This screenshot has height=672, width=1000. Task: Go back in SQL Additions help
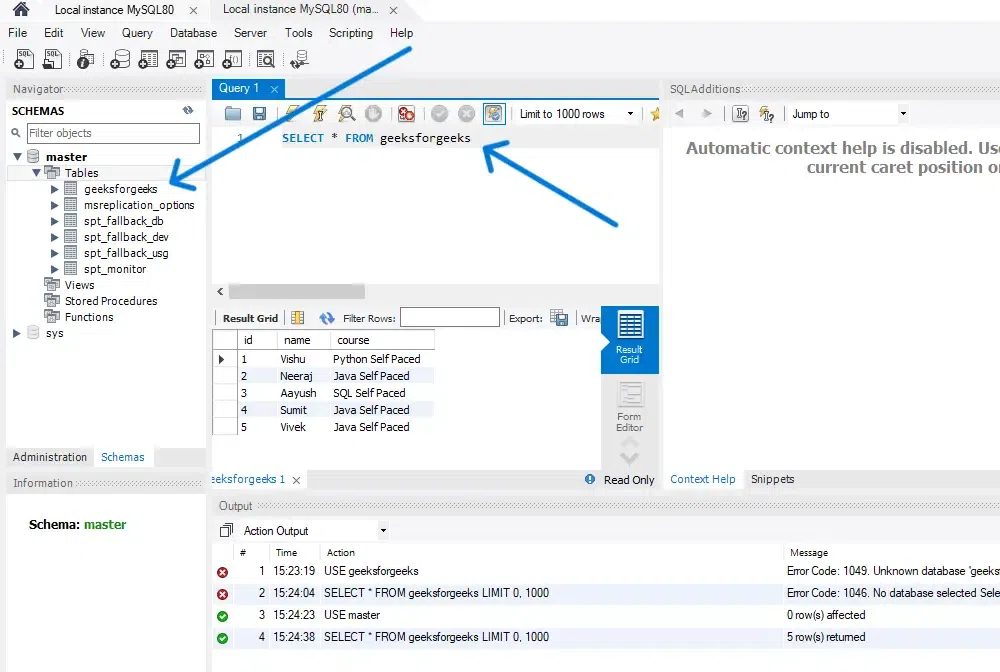[x=679, y=113]
